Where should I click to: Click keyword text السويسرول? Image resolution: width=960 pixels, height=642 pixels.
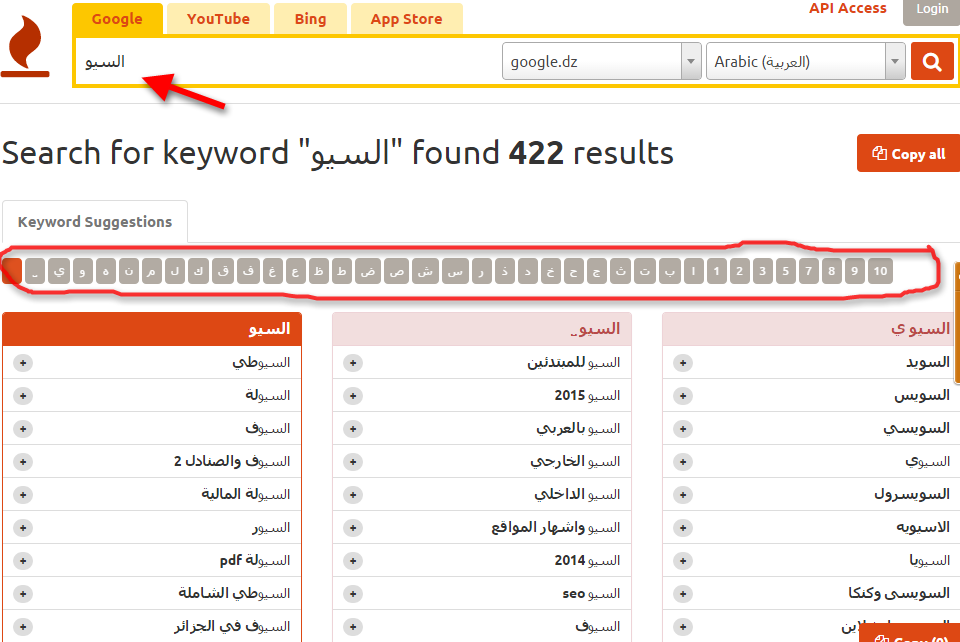(x=912, y=494)
